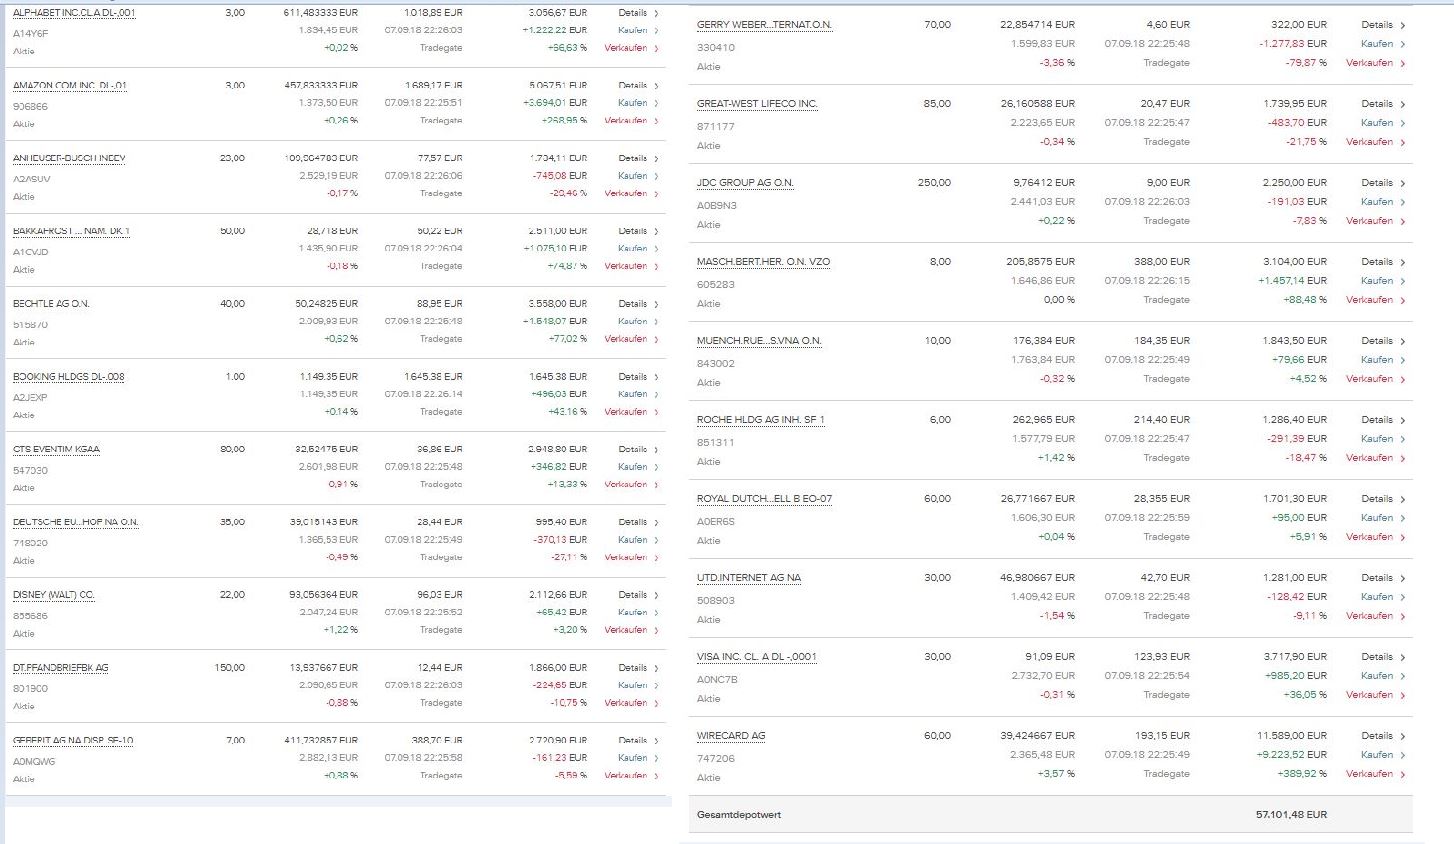Click the Details chevron for BECHTLE AG

656,304
